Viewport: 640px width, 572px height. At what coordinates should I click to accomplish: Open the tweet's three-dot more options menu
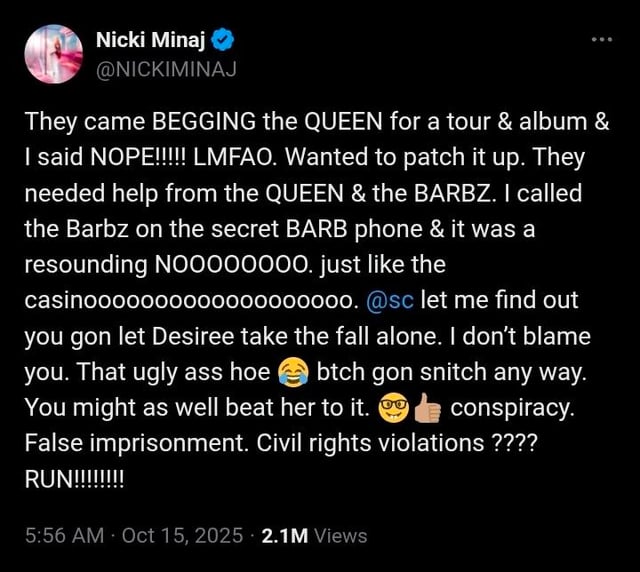pos(600,39)
